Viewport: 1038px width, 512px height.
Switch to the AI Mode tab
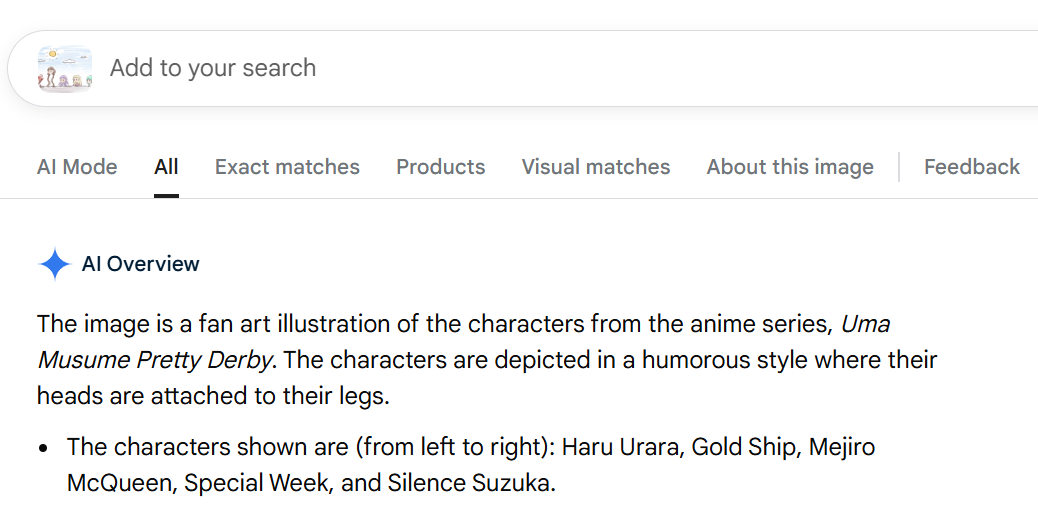point(77,167)
